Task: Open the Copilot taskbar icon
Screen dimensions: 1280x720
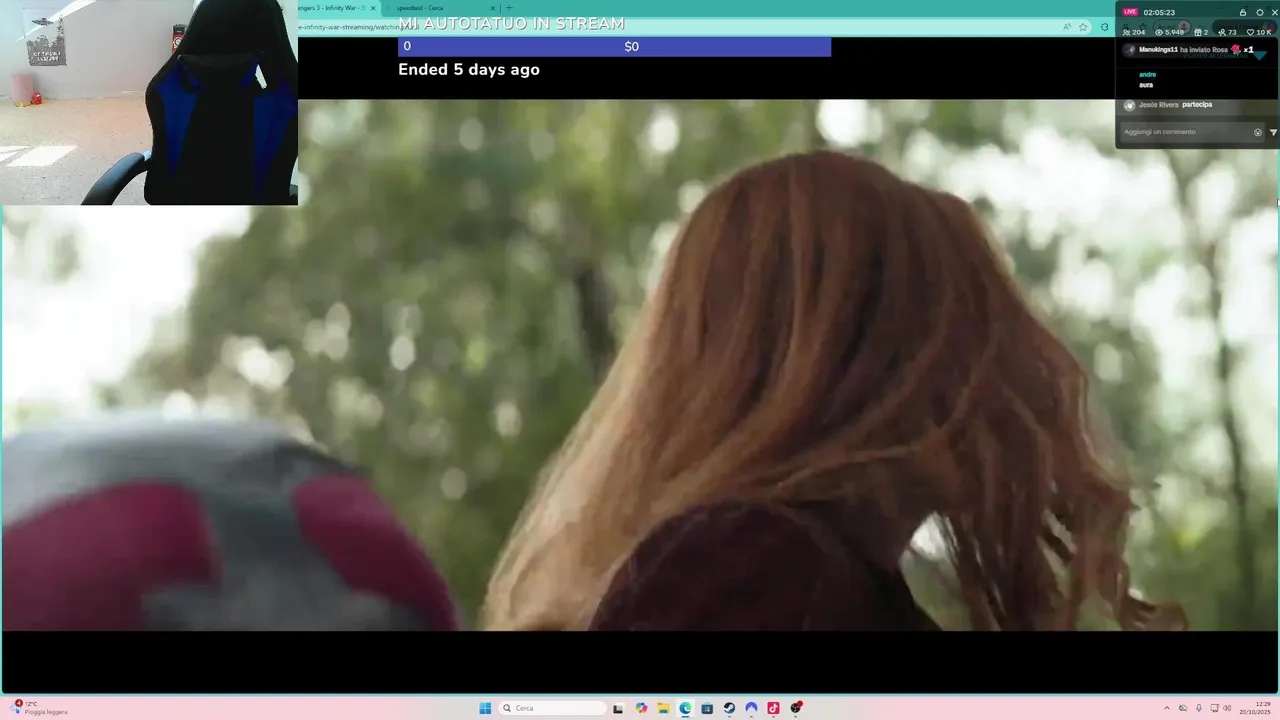Action: (x=641, y=708)
